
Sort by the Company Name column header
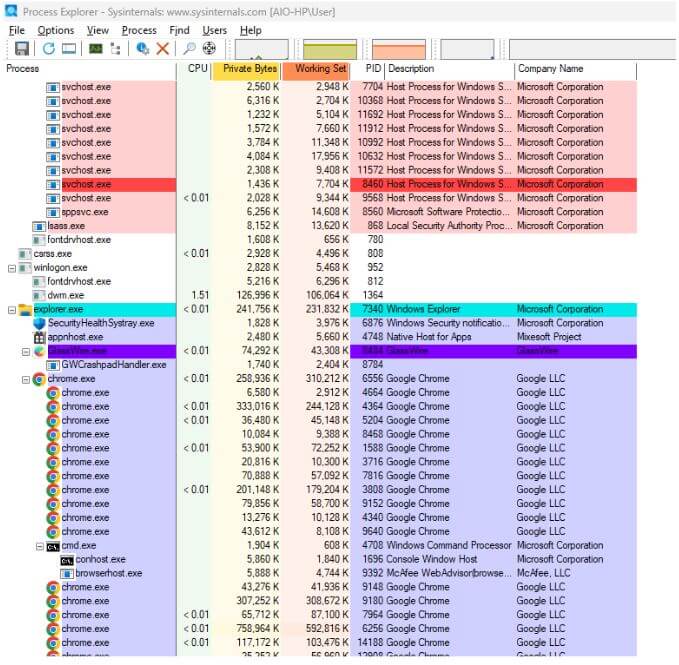(576, 69)
